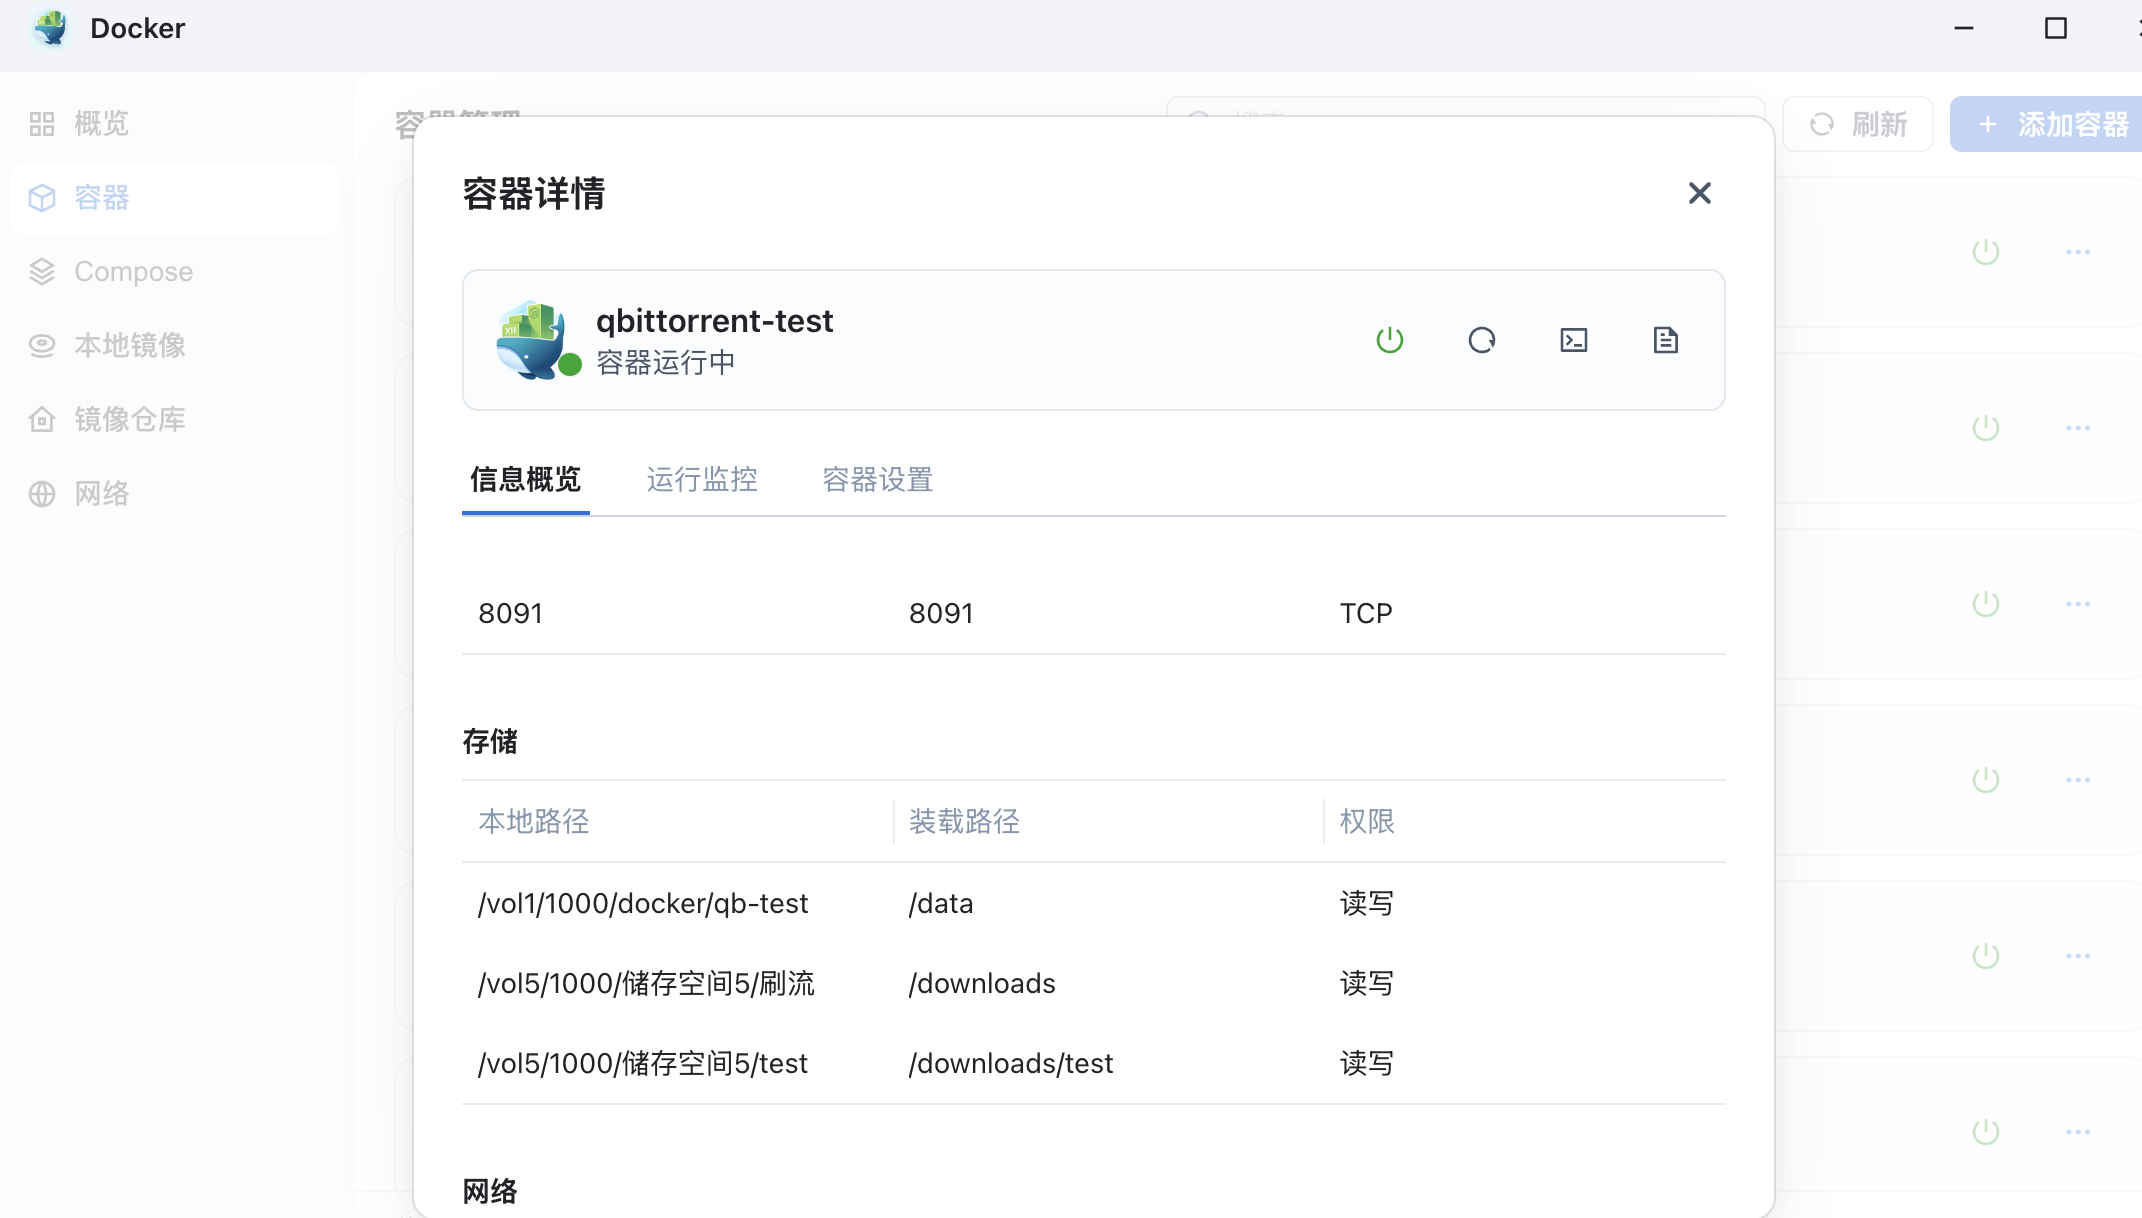Click the first 8091 port cell
The image size is (2142, 1218).
(x=510, y=613)
